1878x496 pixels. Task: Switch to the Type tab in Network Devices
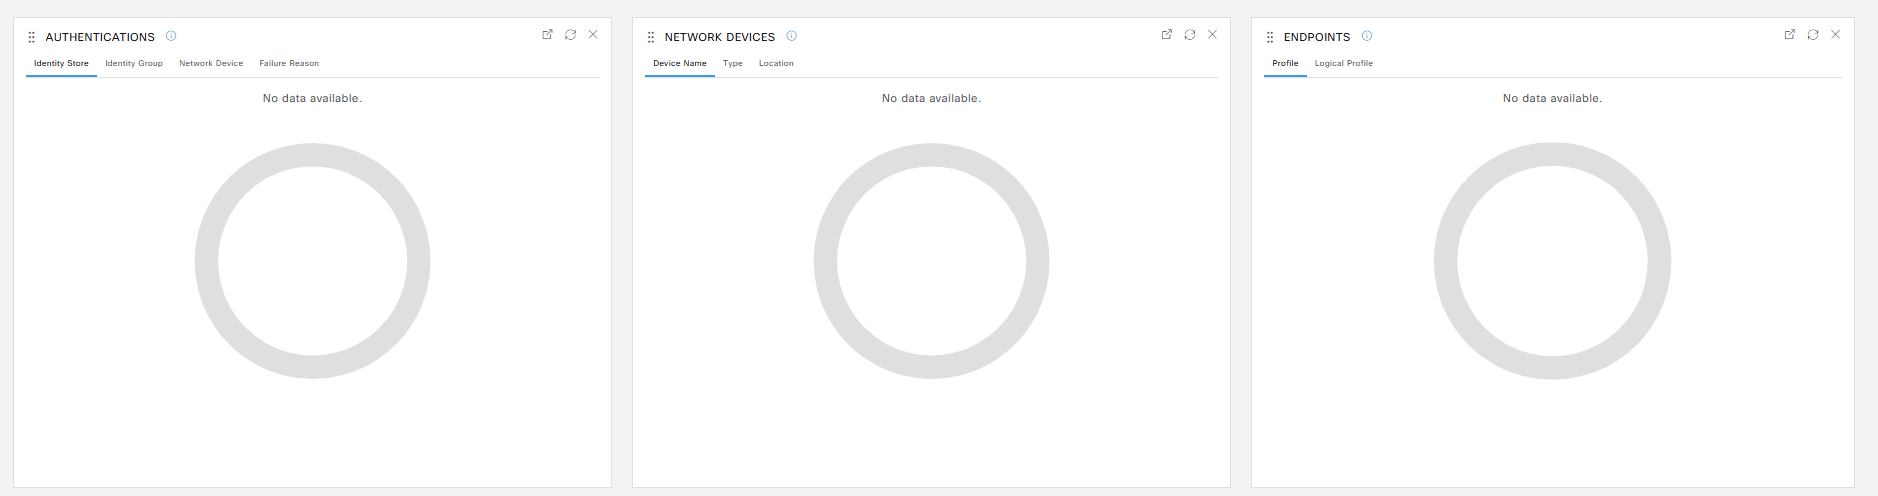pyautogui.click(x=733, y=63)
